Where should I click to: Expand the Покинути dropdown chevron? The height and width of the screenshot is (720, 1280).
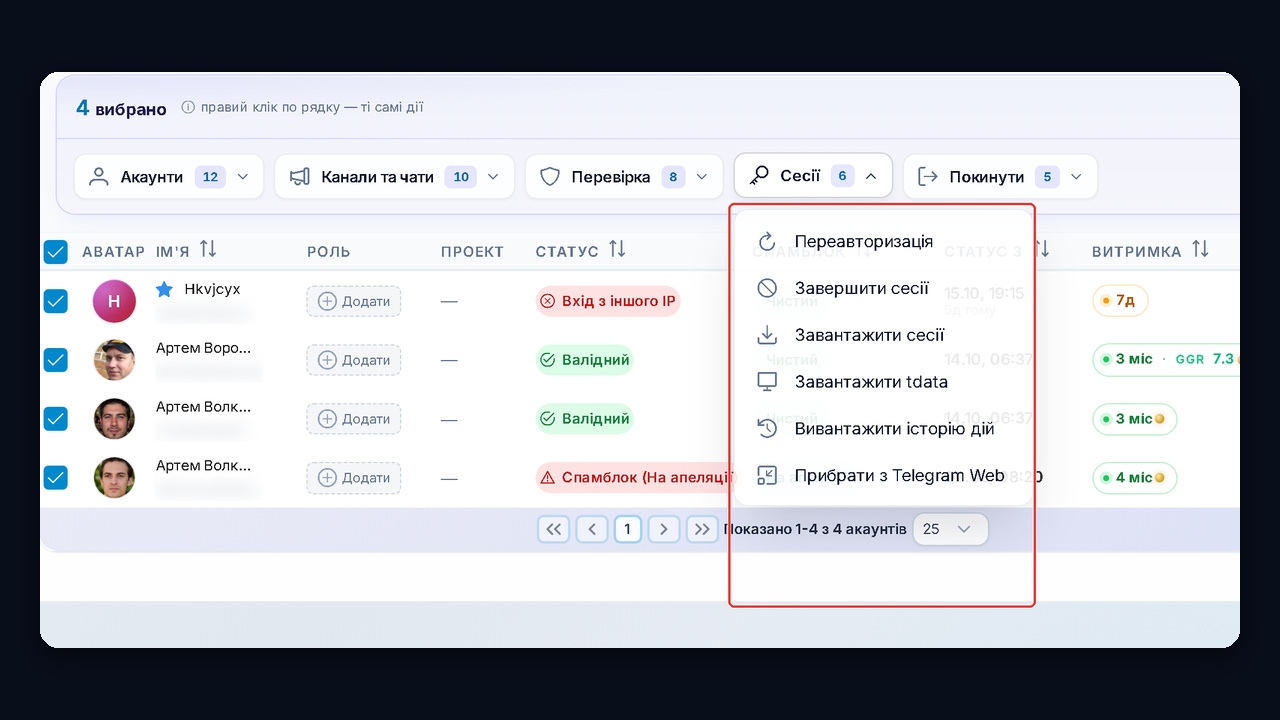coord(1076,177)
